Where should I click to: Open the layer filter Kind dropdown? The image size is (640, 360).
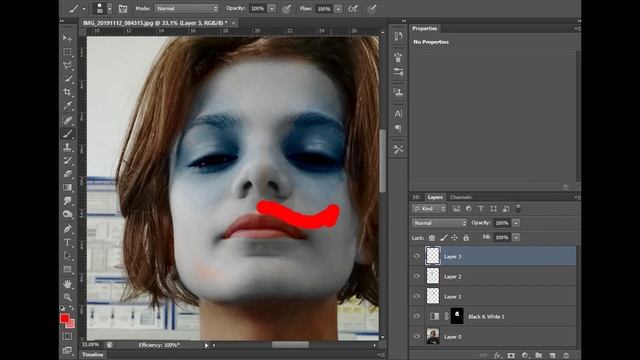click(429, 209)
